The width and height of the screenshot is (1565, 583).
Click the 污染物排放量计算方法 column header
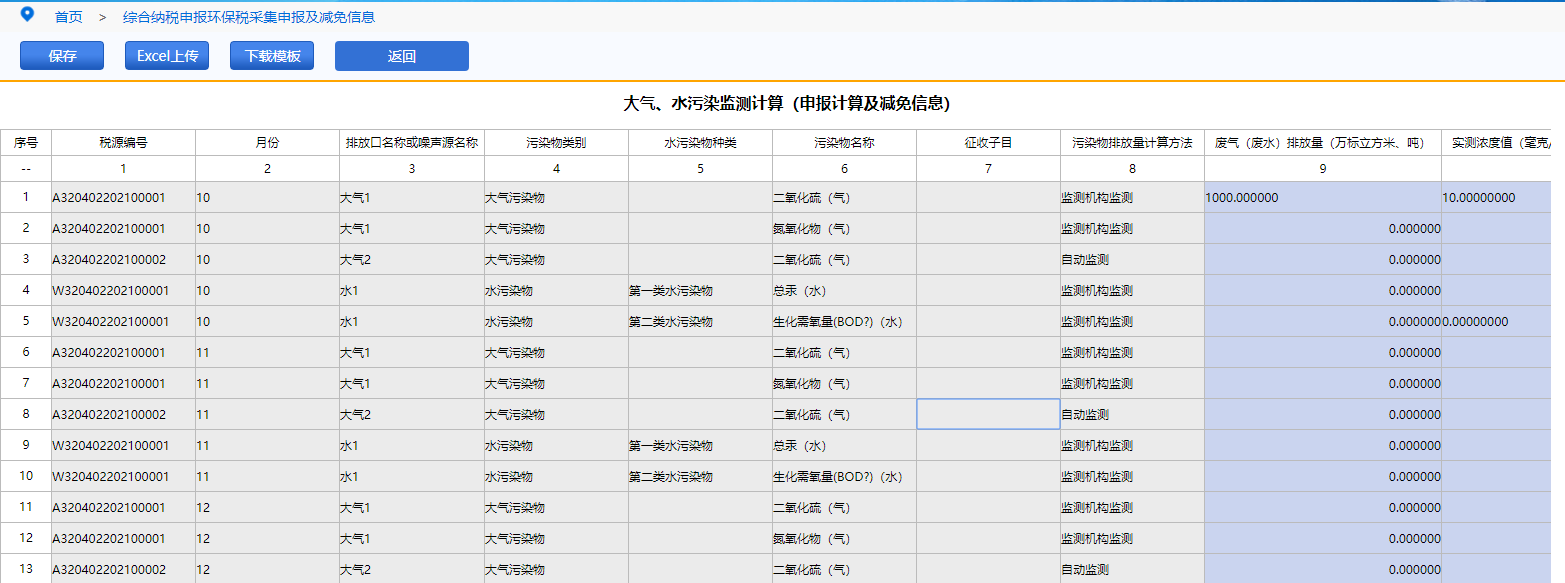(x=1132, y=143)
